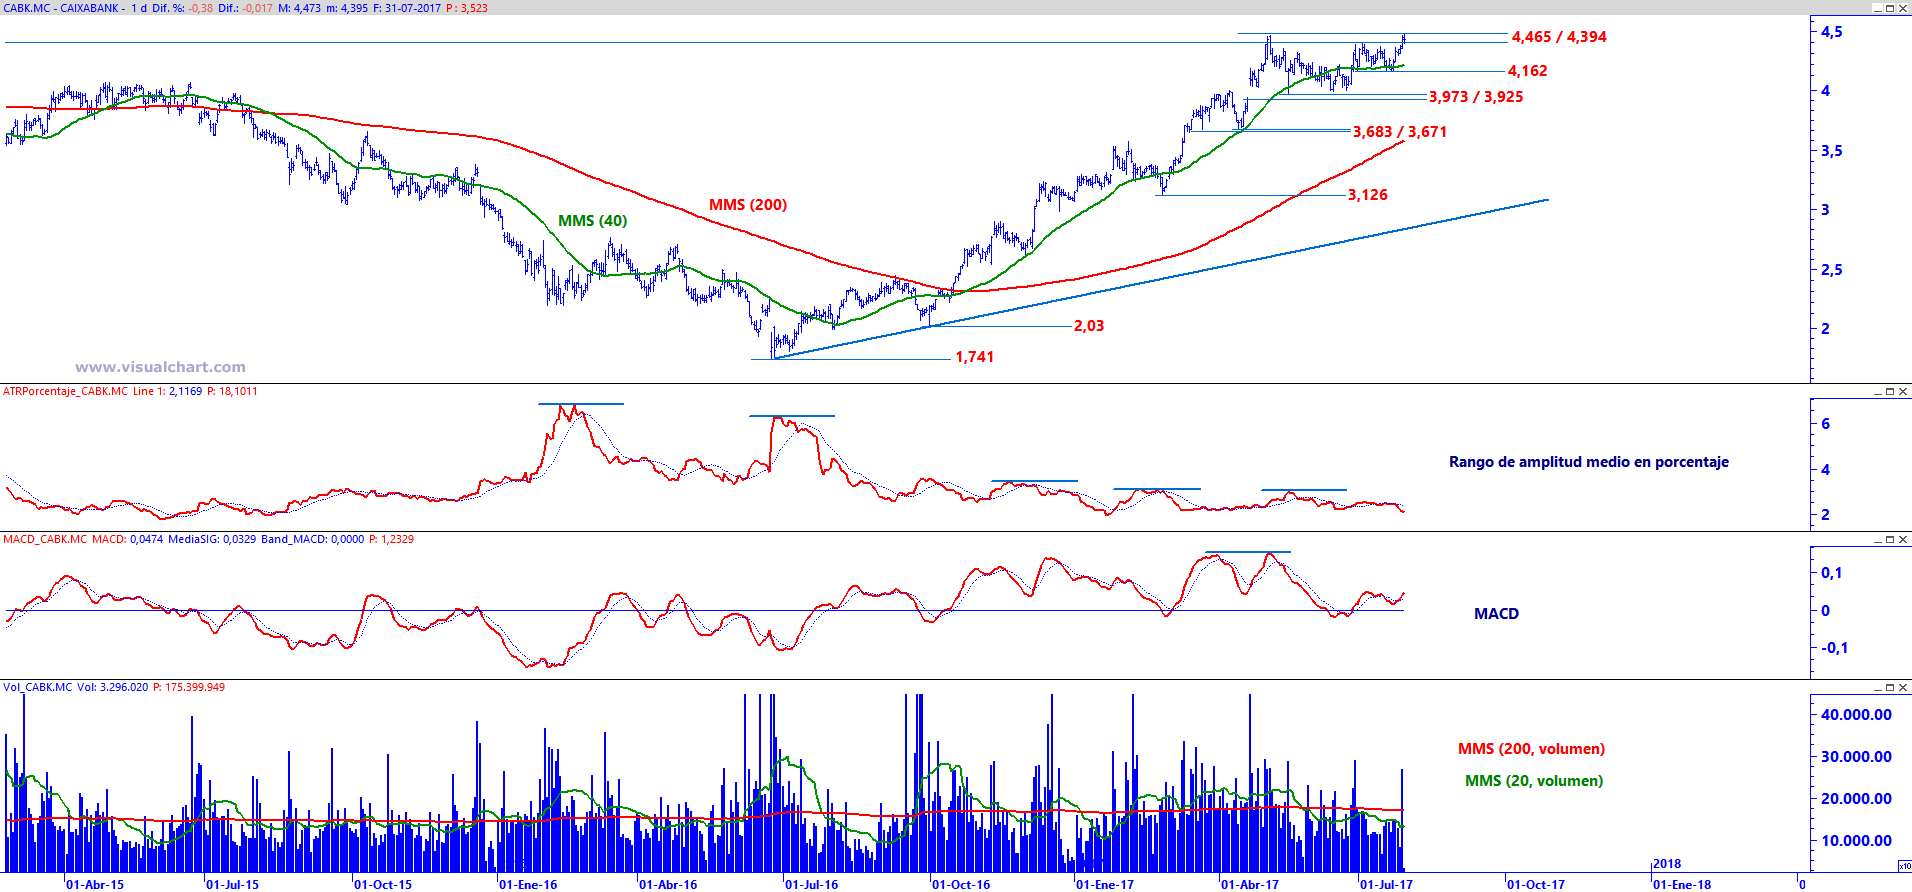The image size is (1912, 892).
Task: Maximize the Vol_CABK.MC volume panel
Action: pyautogui.click(x=1890, y=688)
